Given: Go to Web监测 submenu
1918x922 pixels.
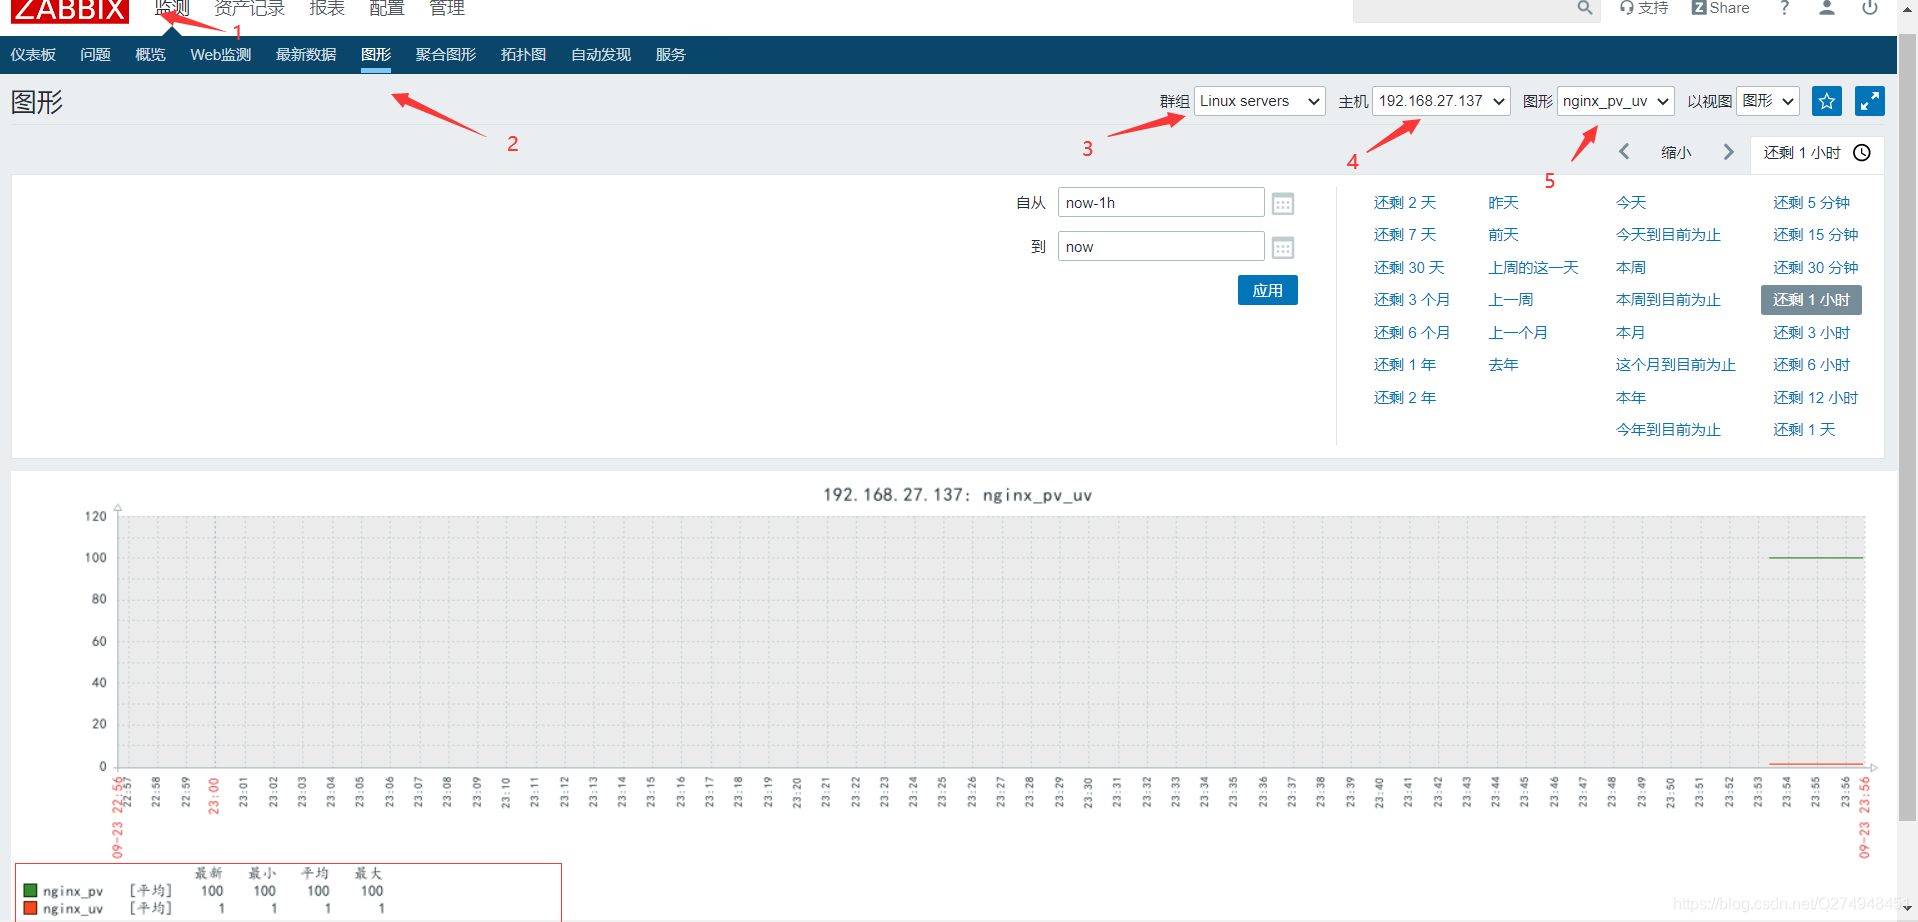Looking at the screenshot, I should pyautogui.click(x=221, y=55).
